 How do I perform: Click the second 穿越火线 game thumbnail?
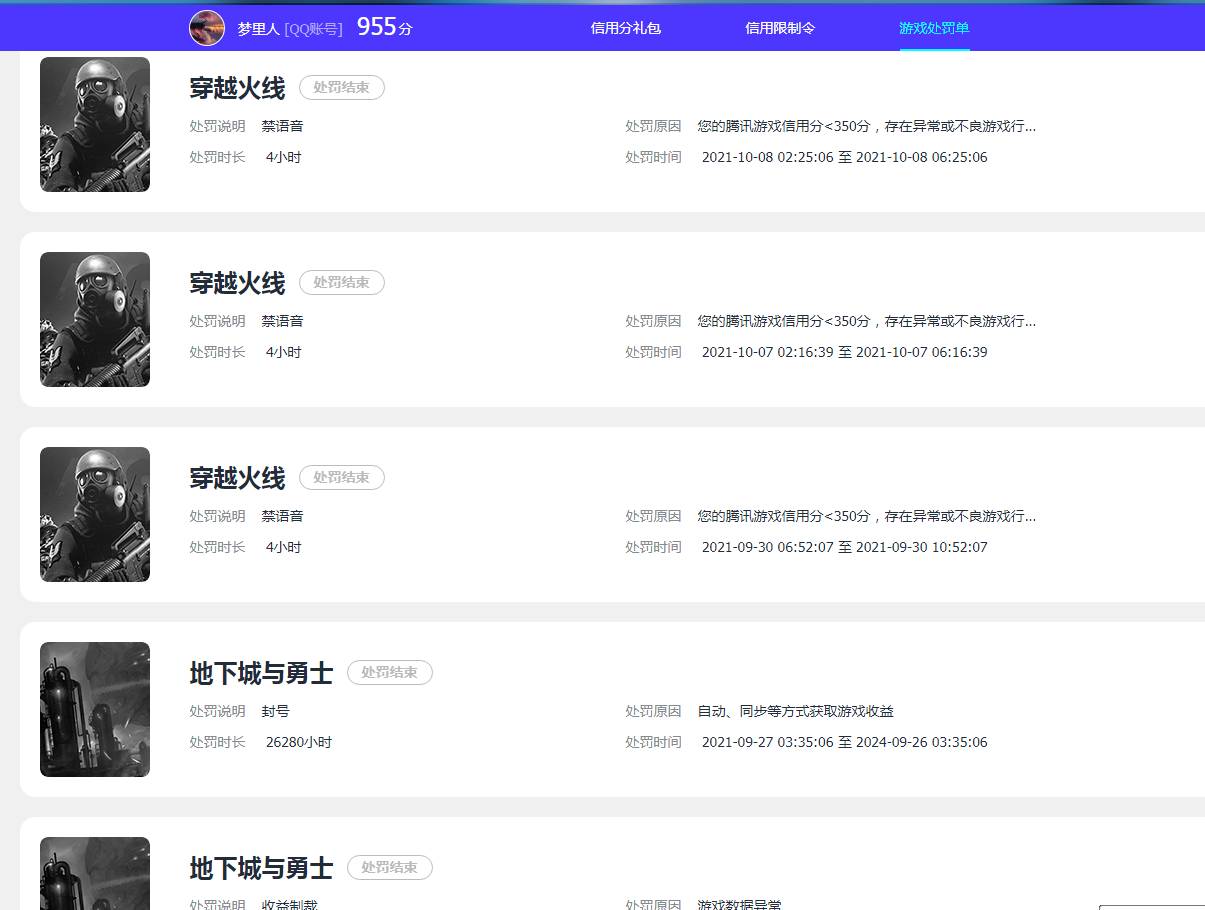click(94, 319)
